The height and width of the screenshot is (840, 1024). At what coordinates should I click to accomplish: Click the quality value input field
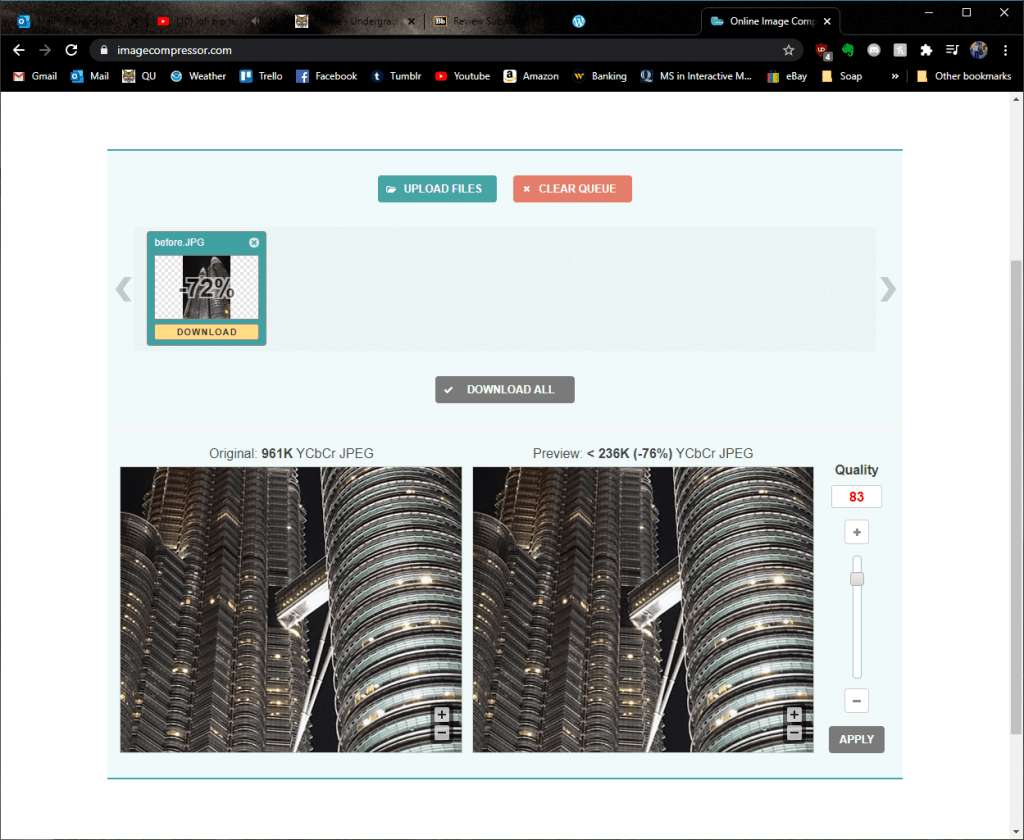pos(856,497)
